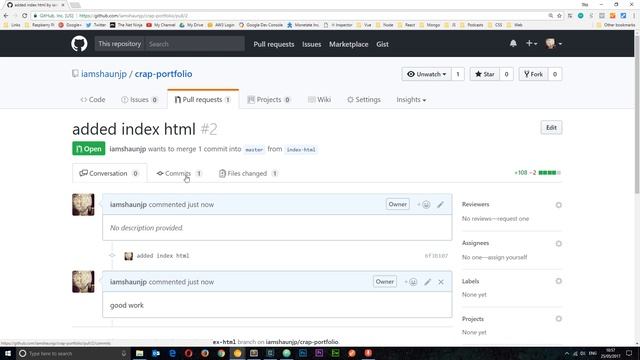Open Reviewers gear settings
This screenshot has width=640, height=360.
pyautogui.click(x=558, y=205)
